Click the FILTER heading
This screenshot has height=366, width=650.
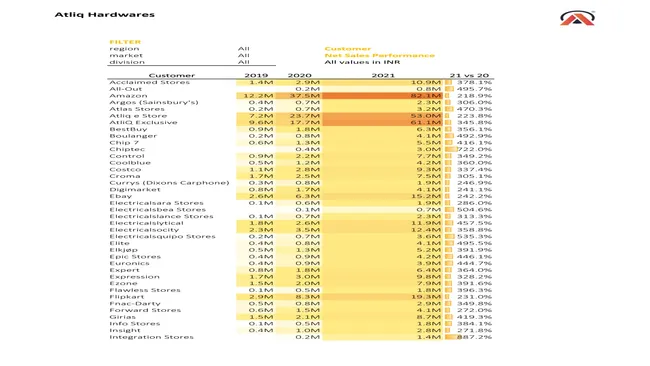(125, 42)
